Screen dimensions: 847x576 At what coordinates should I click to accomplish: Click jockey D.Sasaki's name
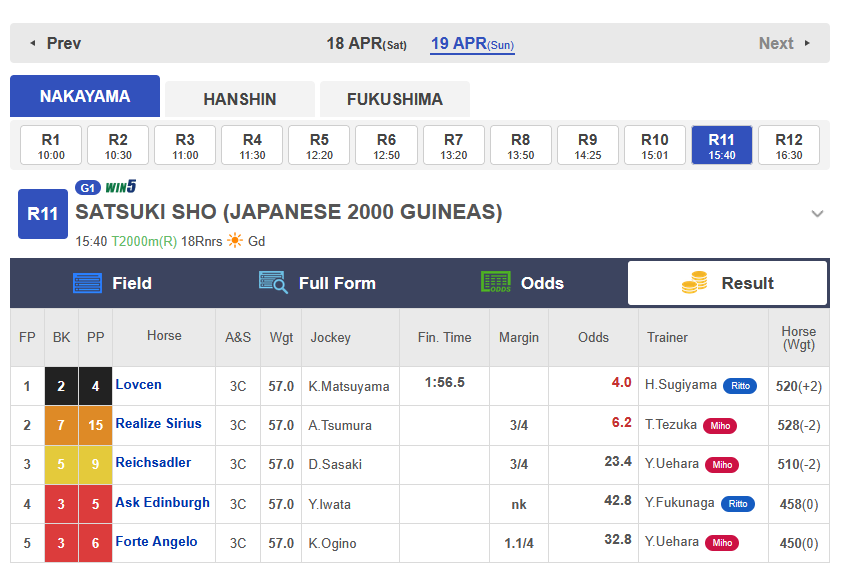click(x=335, y=464)
